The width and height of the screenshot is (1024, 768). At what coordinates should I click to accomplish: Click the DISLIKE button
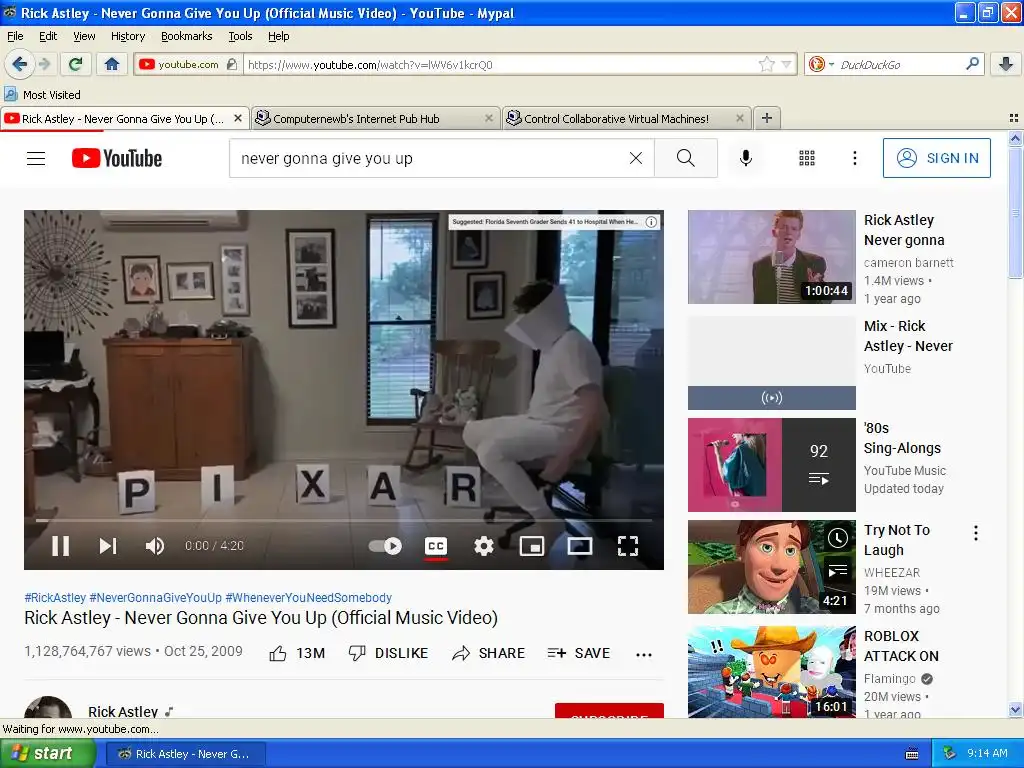click(389, 653)
